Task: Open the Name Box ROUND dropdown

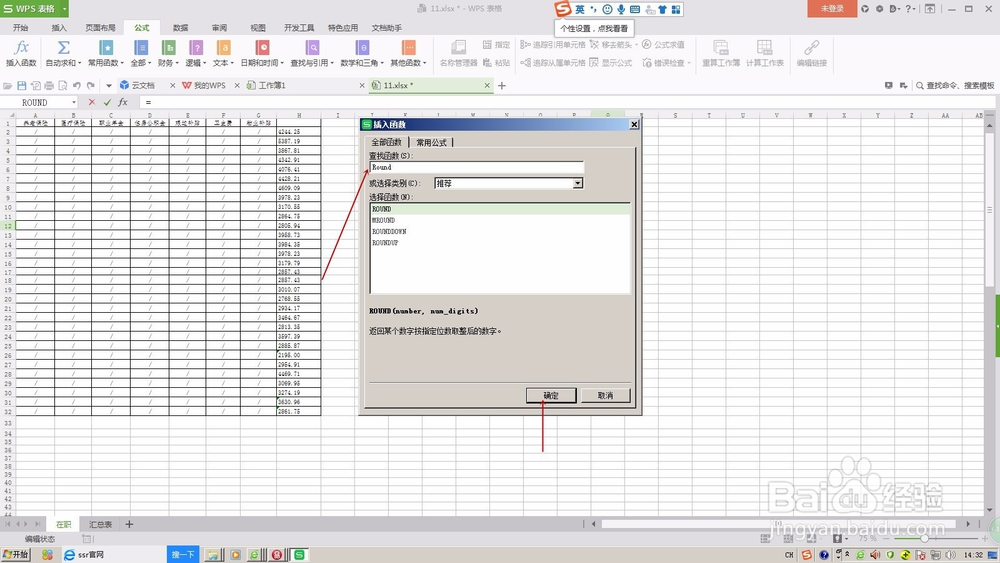Action: pyautogui.click(x=74, y=103)
